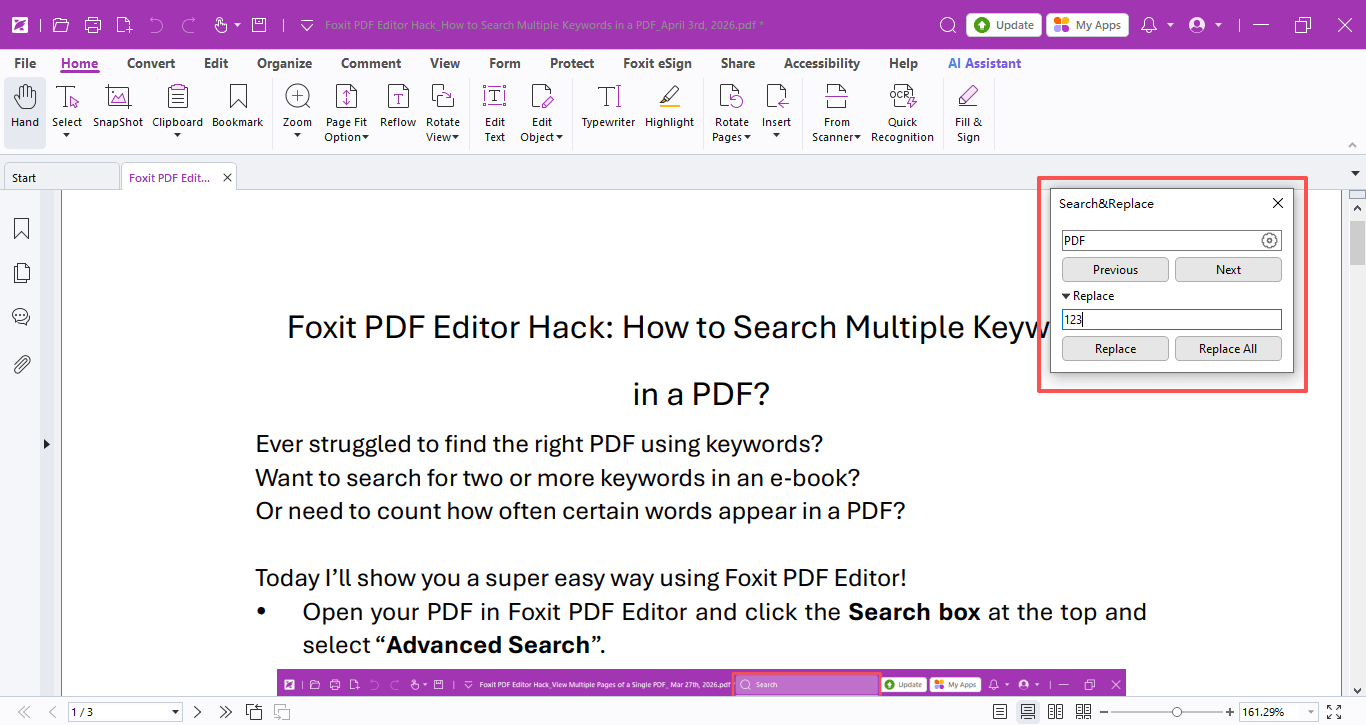Click the create new PDF icon in title bar
Screen dimensions: 1366x725
(124, 25)
